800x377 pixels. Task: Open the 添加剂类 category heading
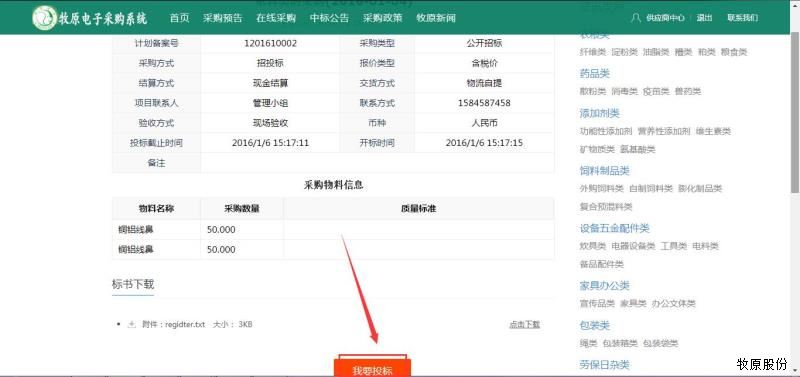click(599, 113)
